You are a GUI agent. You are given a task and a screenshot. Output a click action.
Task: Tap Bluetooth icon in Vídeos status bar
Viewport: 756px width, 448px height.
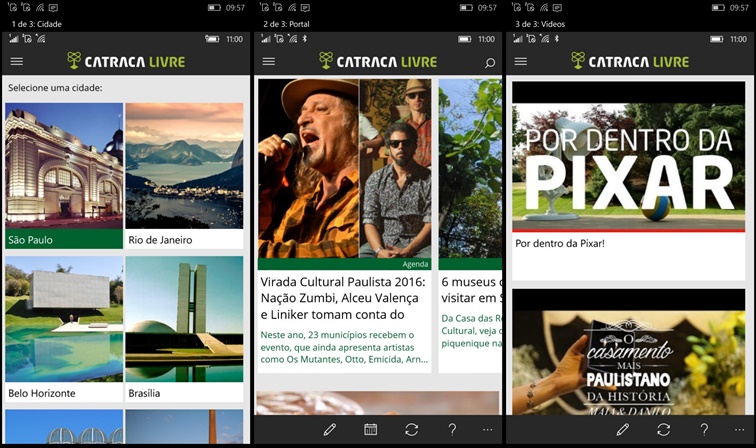pos(557,39)
